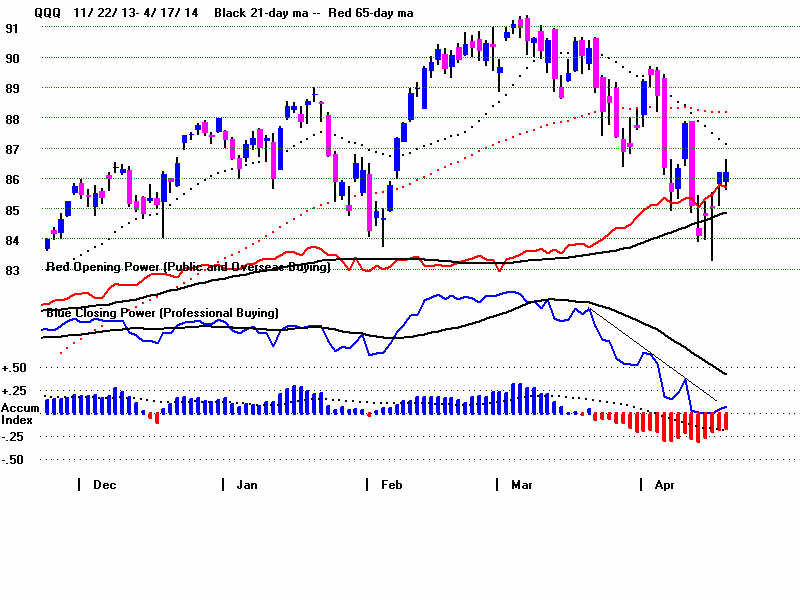Click the 'Red 65-day ma' legend text
This screenshot has height=600, width=800.
tap(371, 13)
